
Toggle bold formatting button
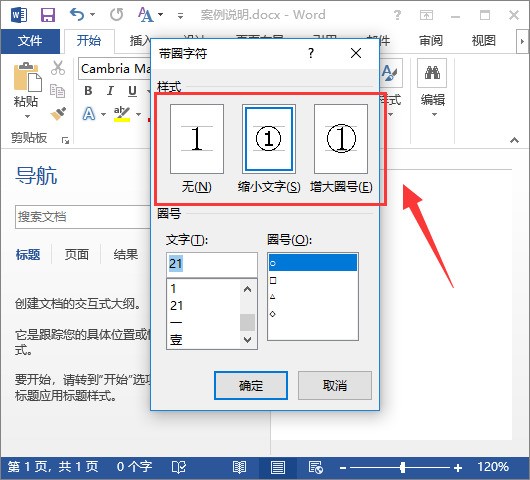click(x=88, y=91)
